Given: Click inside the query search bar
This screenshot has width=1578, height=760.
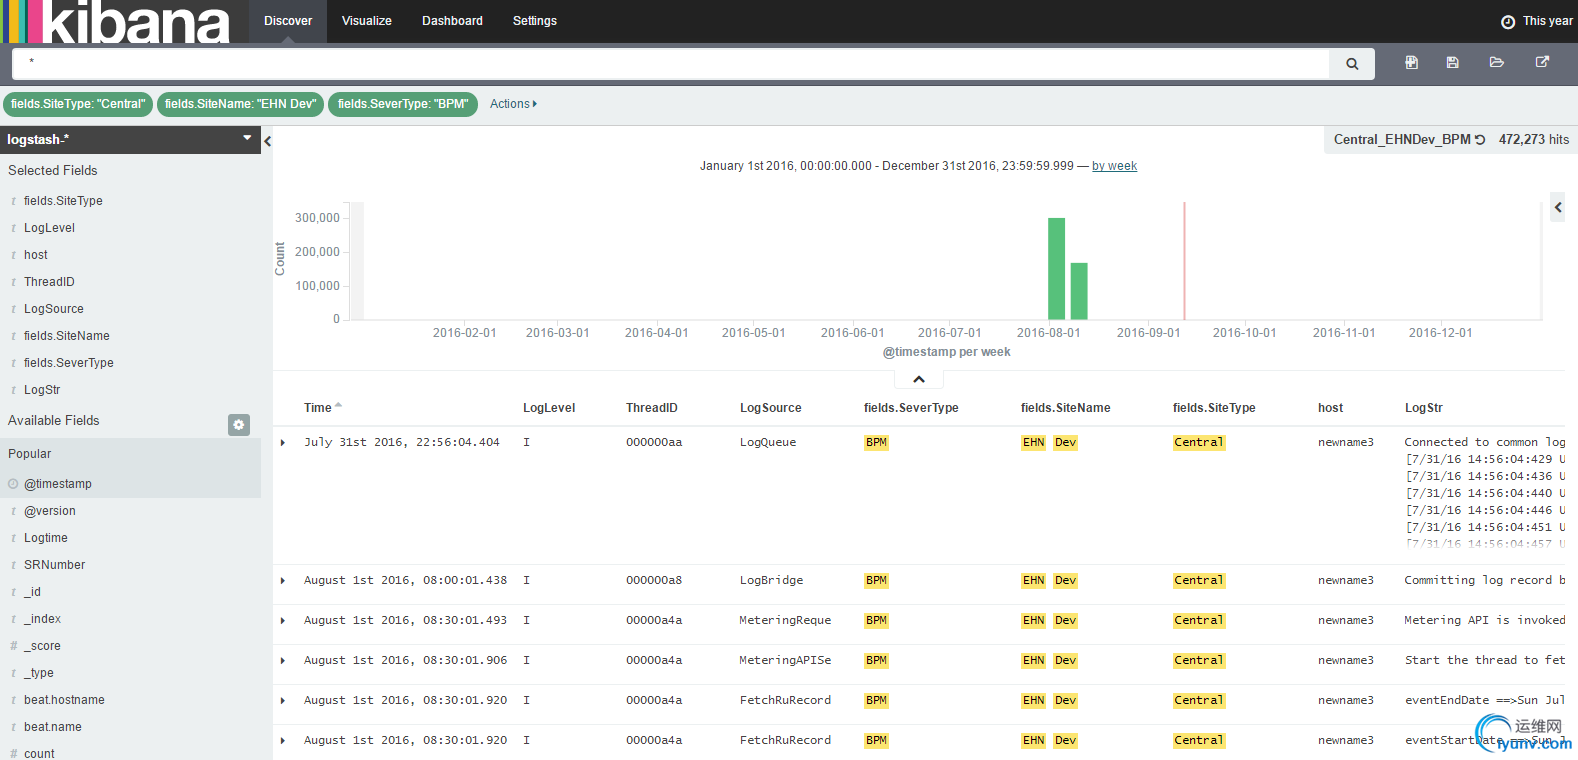Looking at the screenshot, I should [x=670, y=64].
